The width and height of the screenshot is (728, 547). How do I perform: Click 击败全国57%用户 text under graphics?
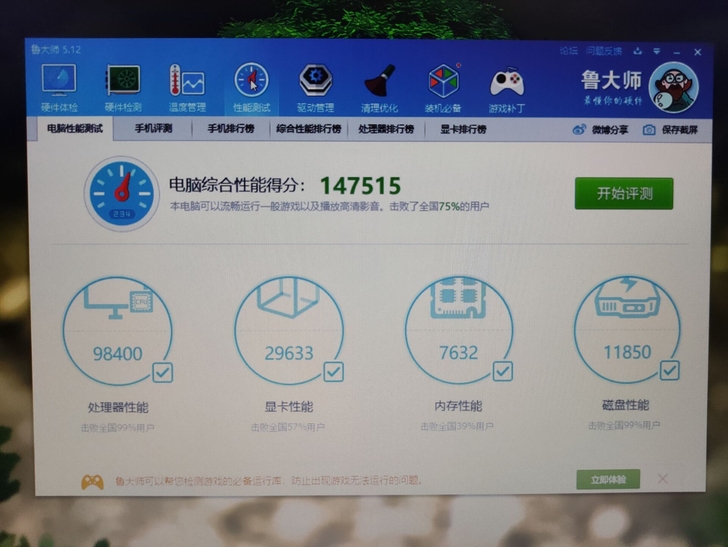click(x=288, y=427)
